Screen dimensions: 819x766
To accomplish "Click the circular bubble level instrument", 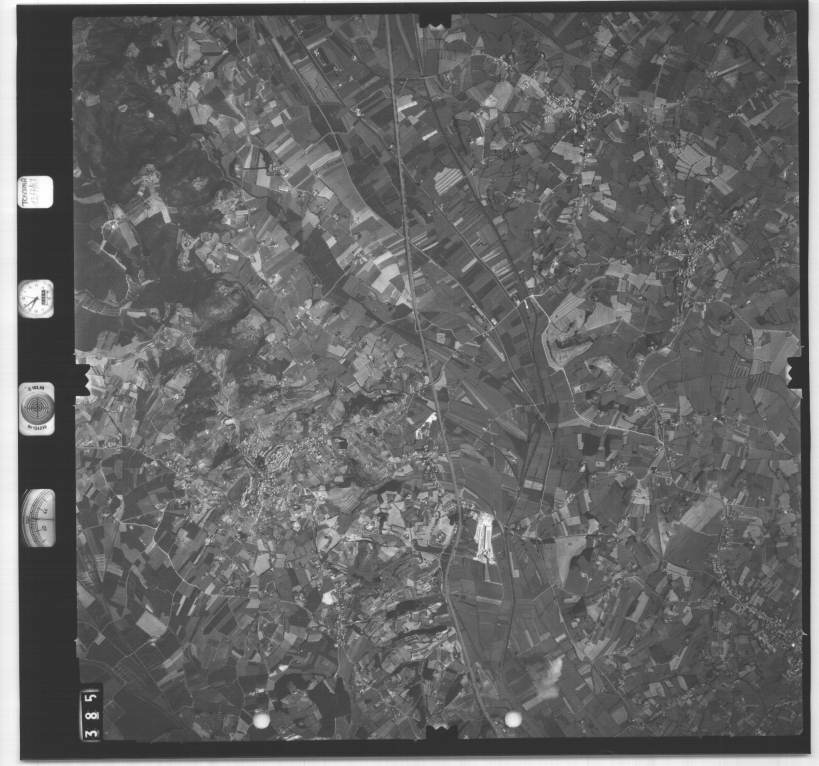I will click(37, 408).
